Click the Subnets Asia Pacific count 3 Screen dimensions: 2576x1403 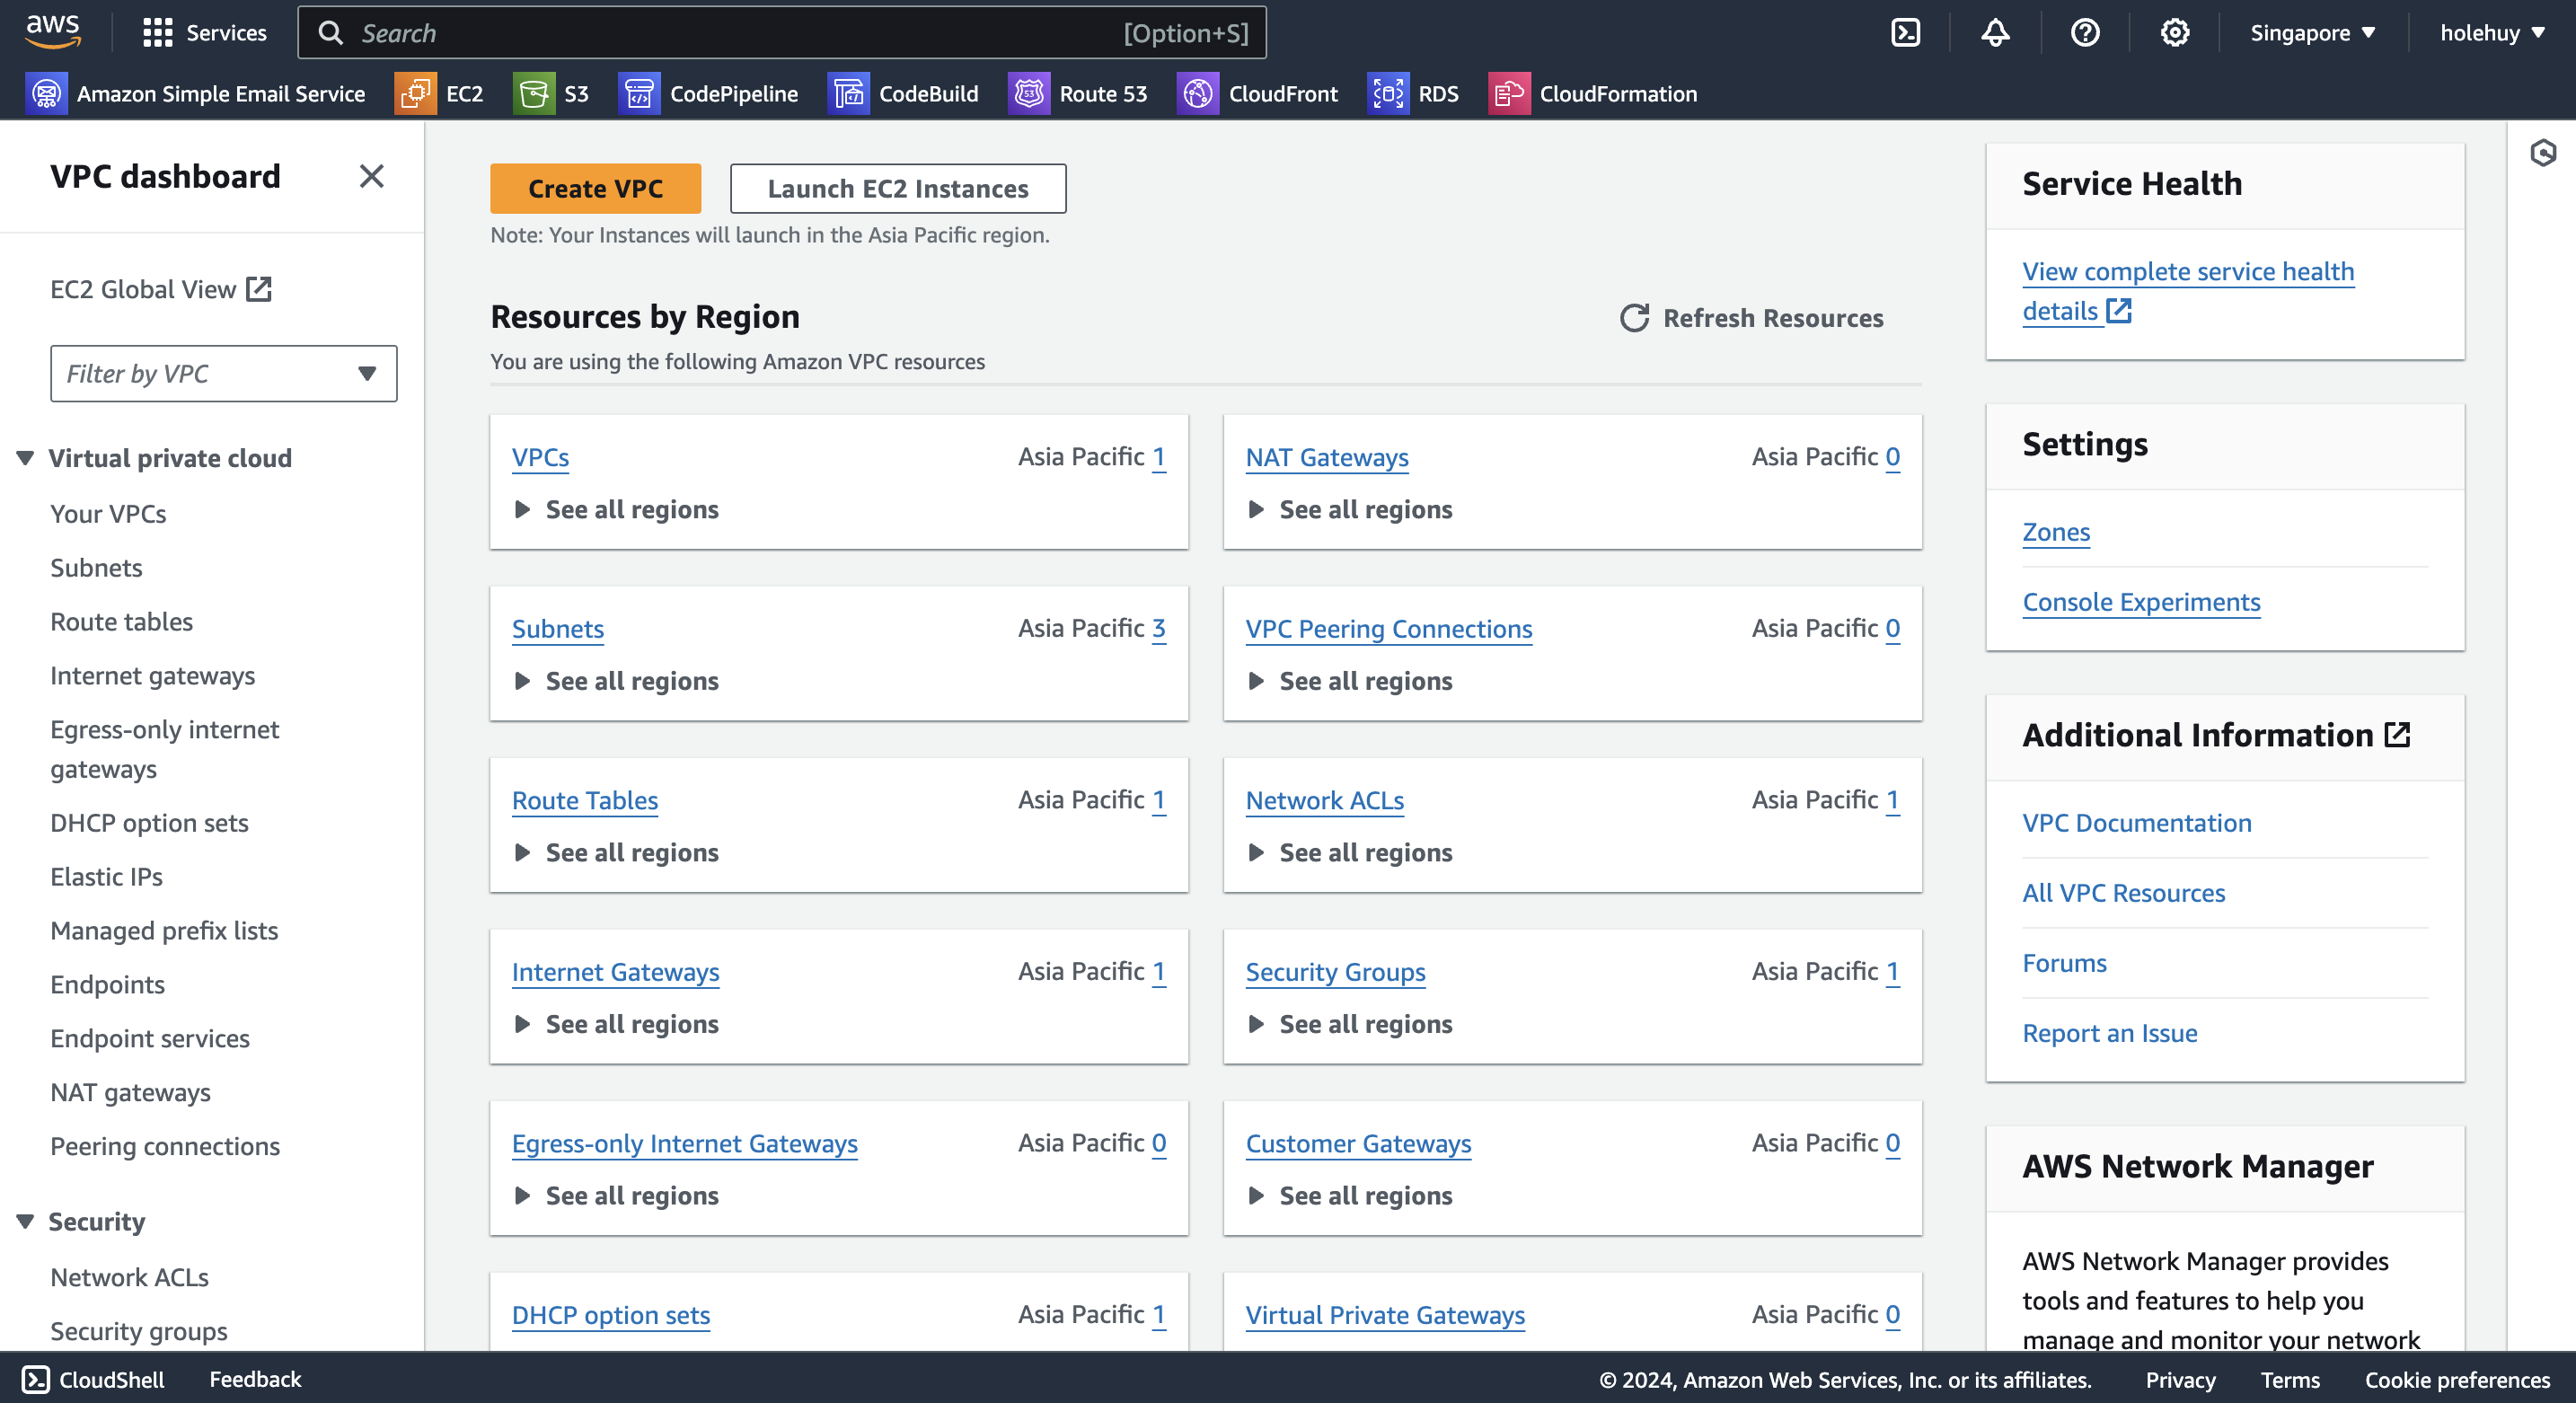pyautogui.click(x=1158, y=628)
